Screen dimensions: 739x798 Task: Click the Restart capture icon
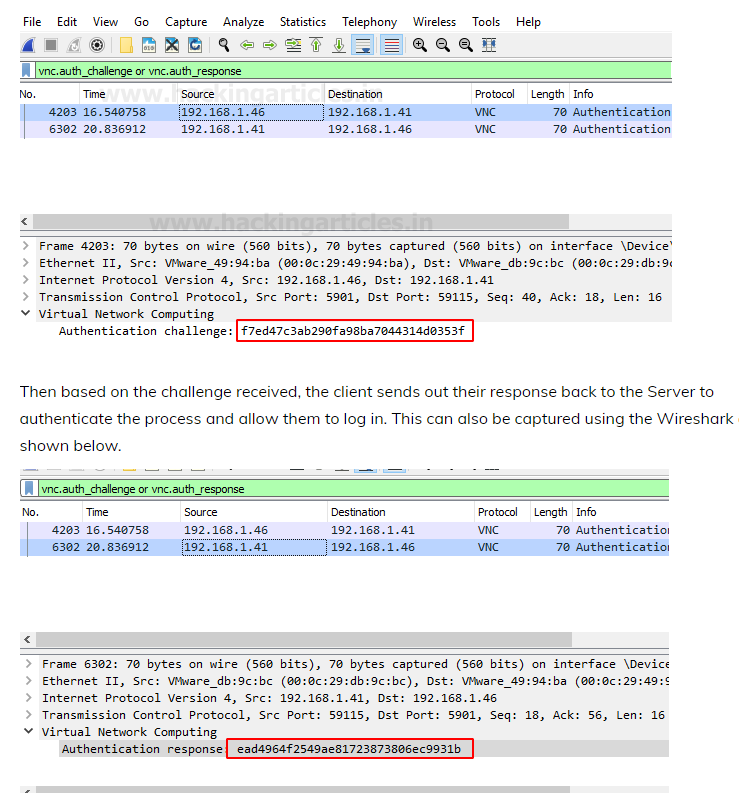coord(74,45)
